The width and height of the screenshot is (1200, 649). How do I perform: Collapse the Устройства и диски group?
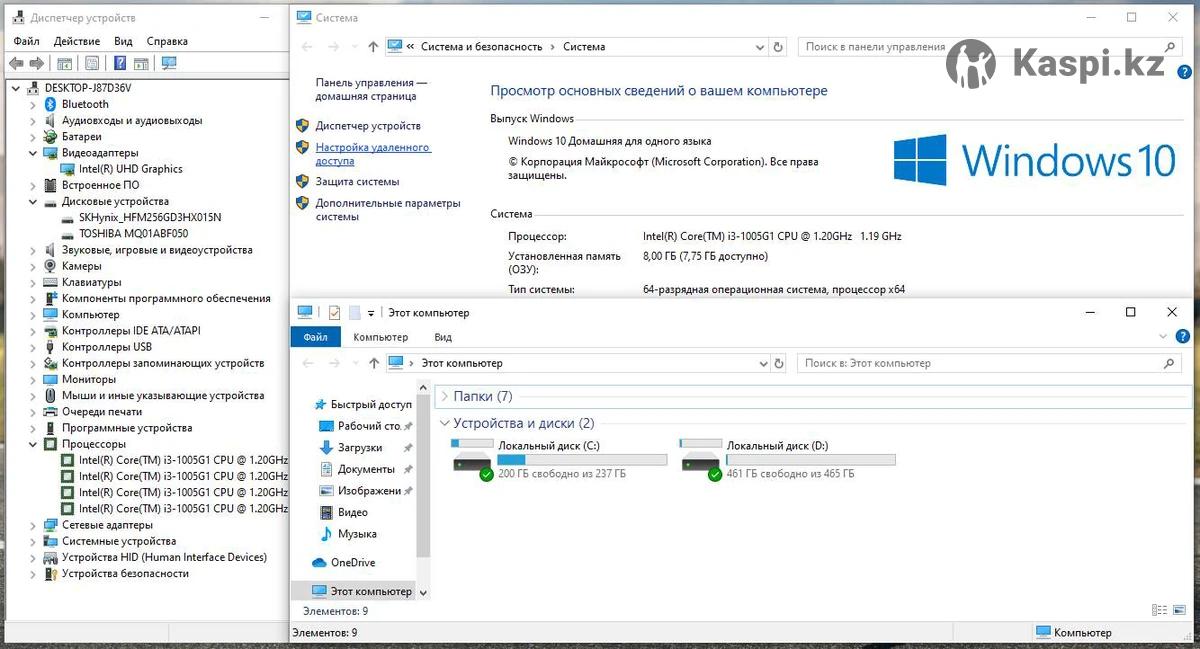click(x=444, y=424)
